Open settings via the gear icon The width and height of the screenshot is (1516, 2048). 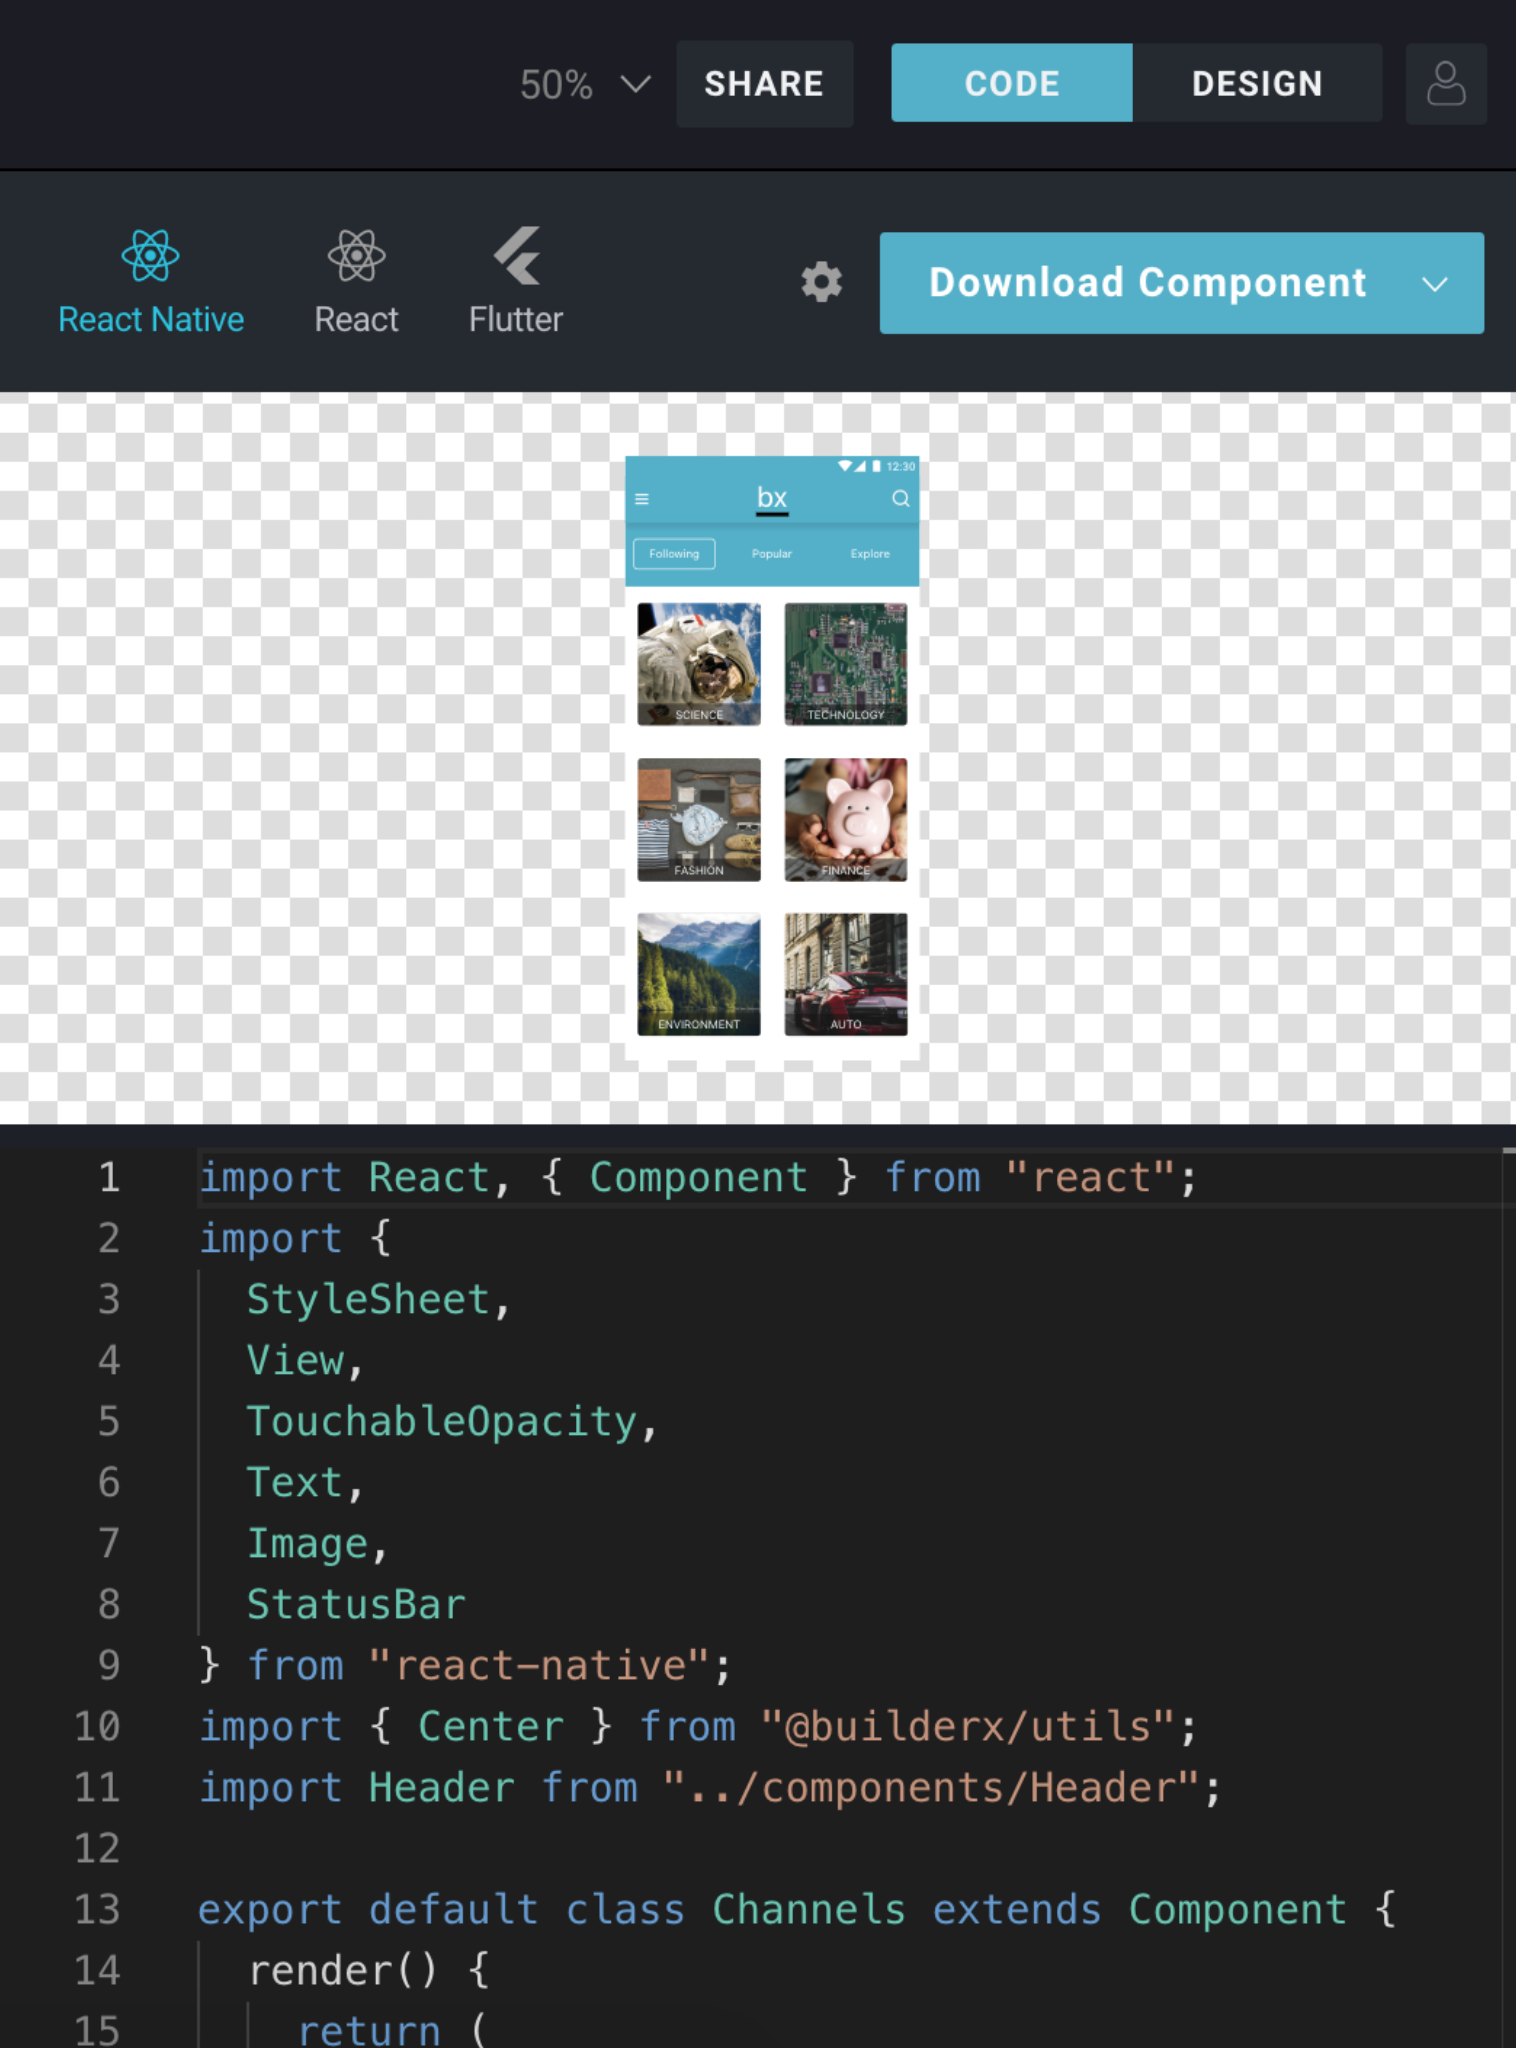coord(821,282)
